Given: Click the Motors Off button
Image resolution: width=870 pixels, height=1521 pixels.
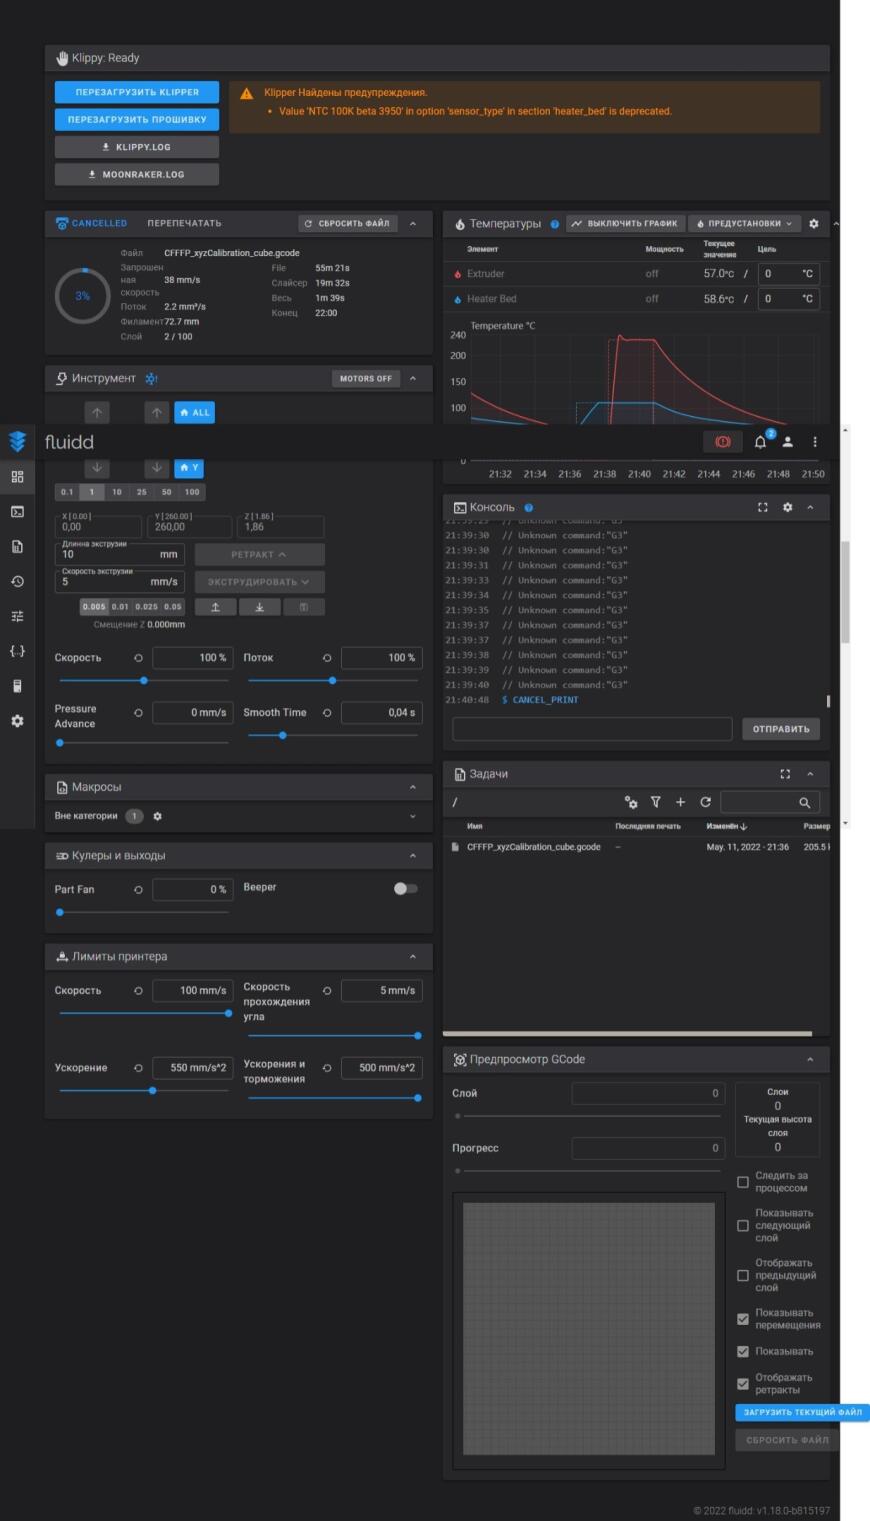Looking at the screenshot, I should [x=365, y=379].
